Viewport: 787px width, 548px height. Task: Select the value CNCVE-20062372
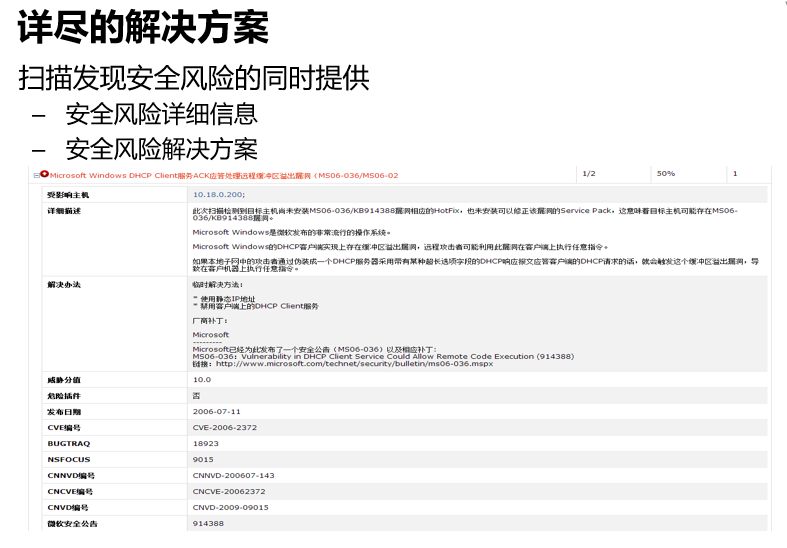(229, 492)
